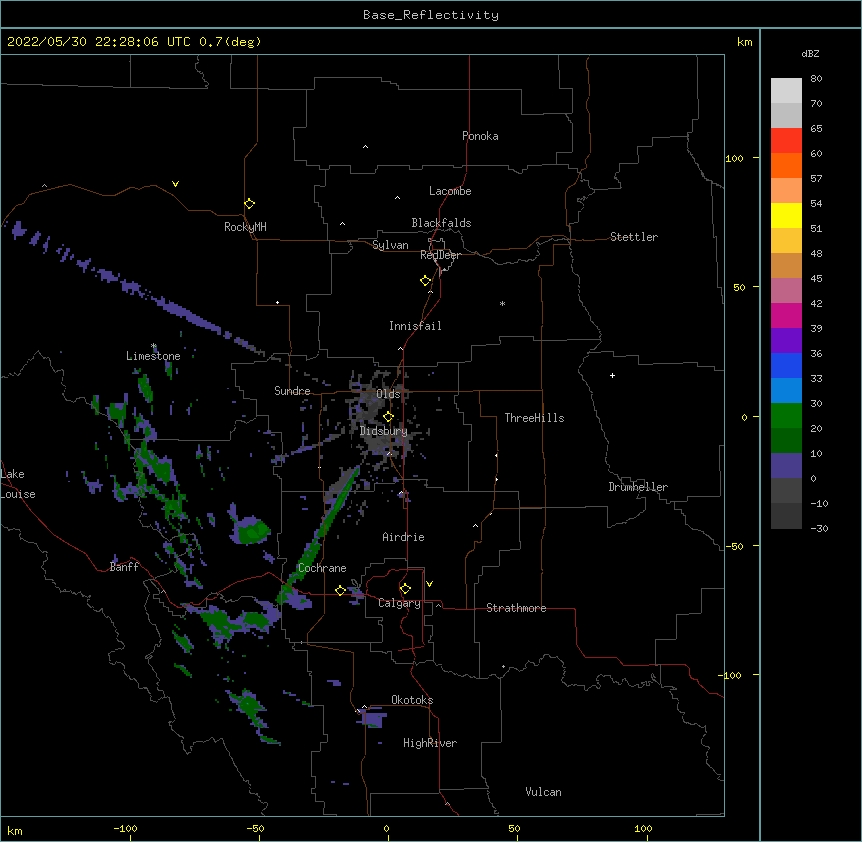Select the green 30 dBZ legend color
The width and height of the screenshot is (862, 842).
tap(786, 416)
